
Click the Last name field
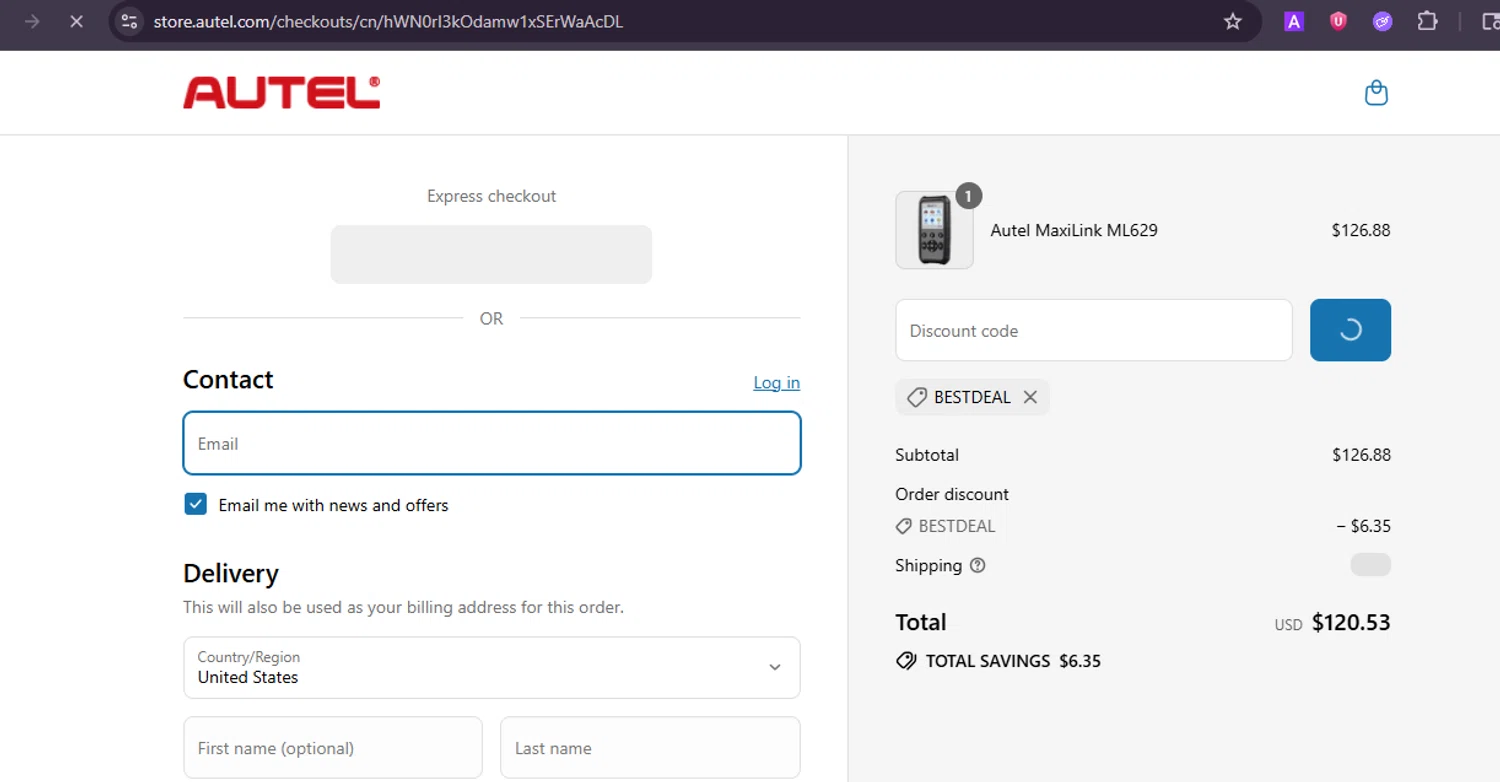650,747
